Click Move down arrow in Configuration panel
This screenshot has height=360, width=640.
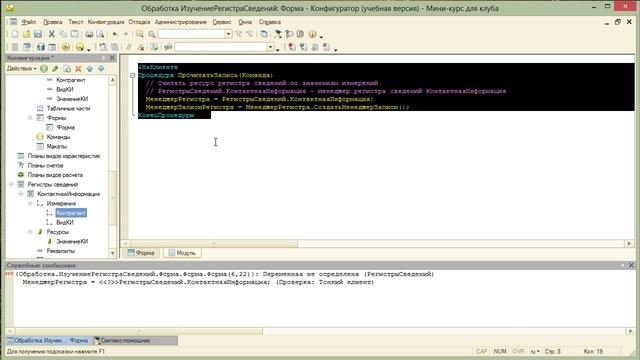coord(101,69)
